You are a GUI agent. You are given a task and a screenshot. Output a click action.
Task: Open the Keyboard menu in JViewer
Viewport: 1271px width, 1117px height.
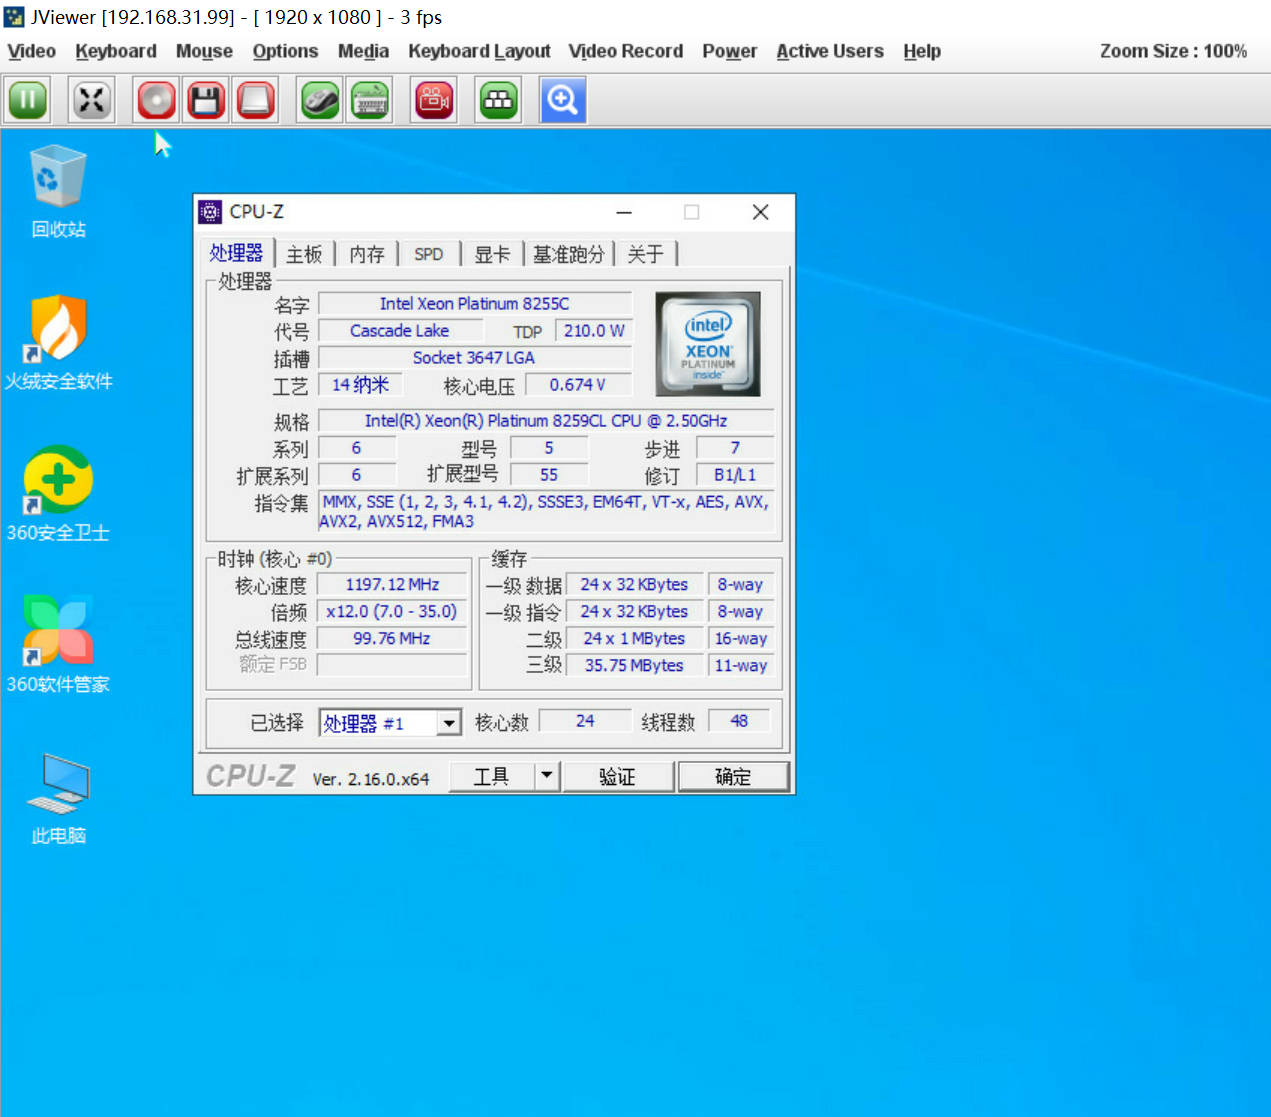pyautogui.click(x=116, y=51)
